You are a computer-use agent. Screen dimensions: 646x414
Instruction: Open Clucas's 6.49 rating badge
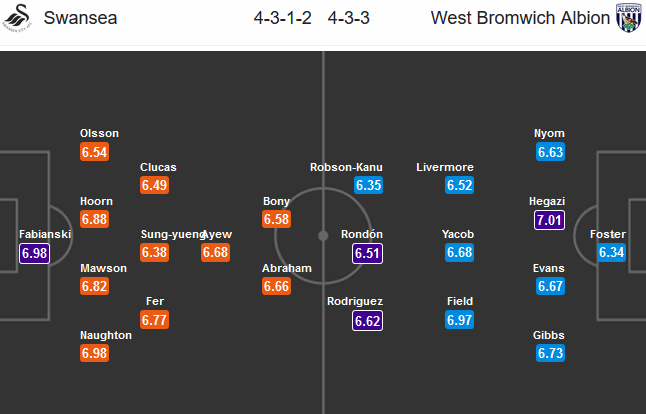154,185
